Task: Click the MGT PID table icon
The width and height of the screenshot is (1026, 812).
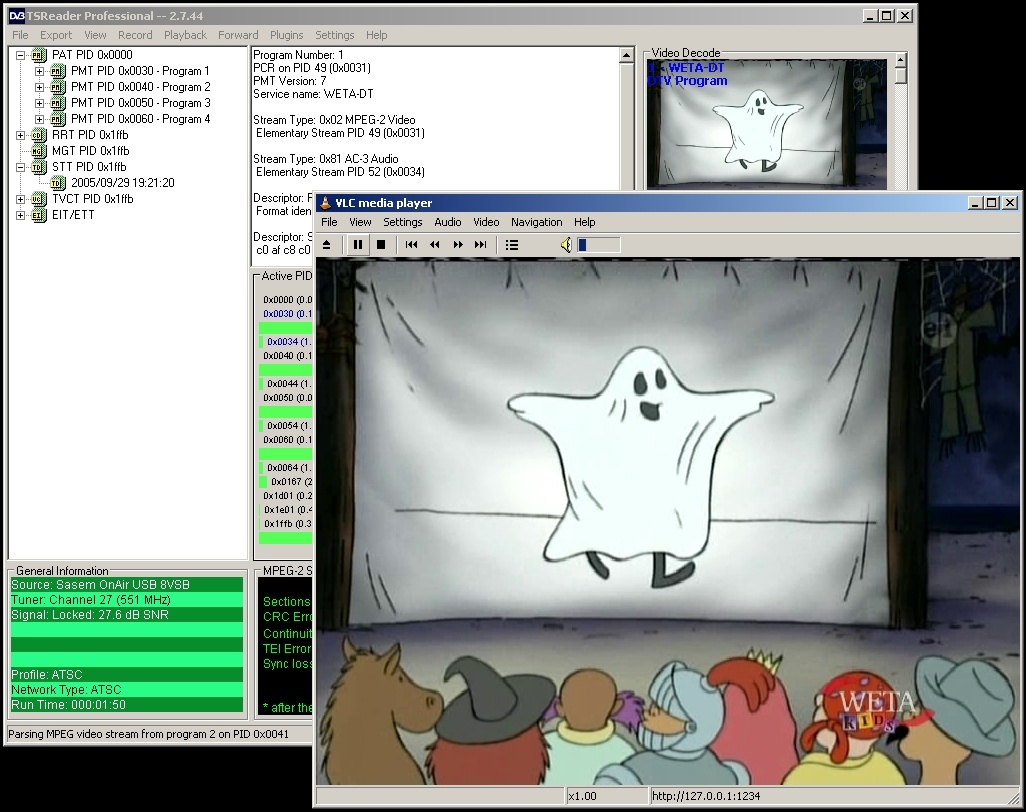Action: pos(39,151)
